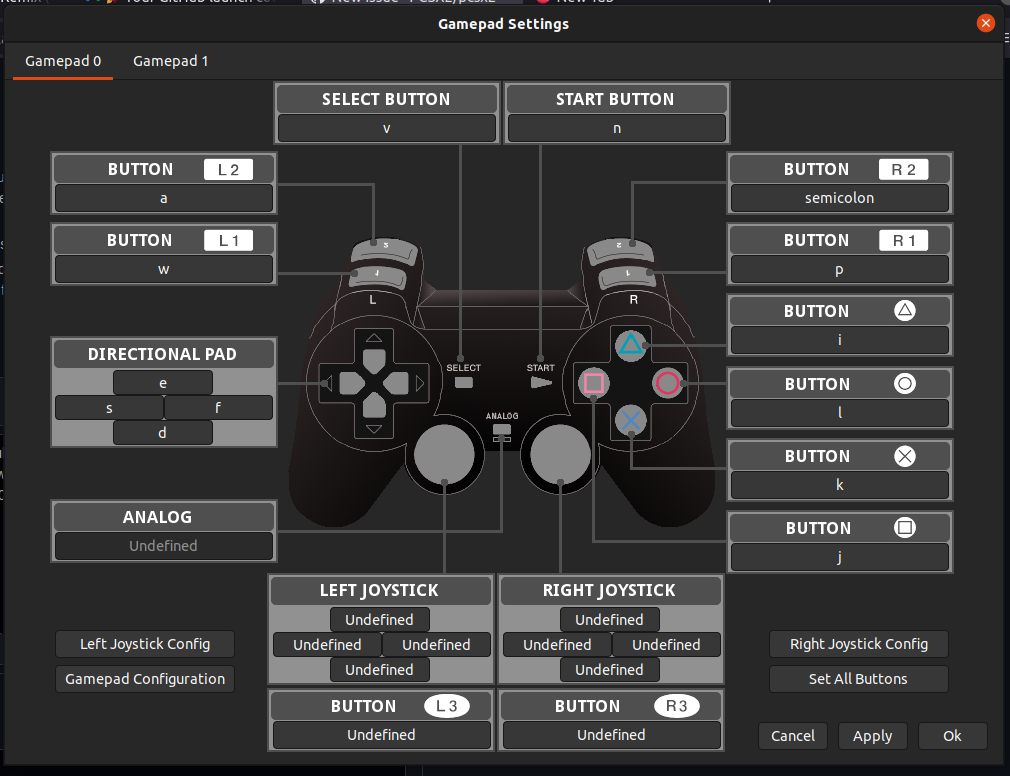Rebind the Start button mapped to n
The width and height of the screenshot is (1010, 776).
(616, 128)
